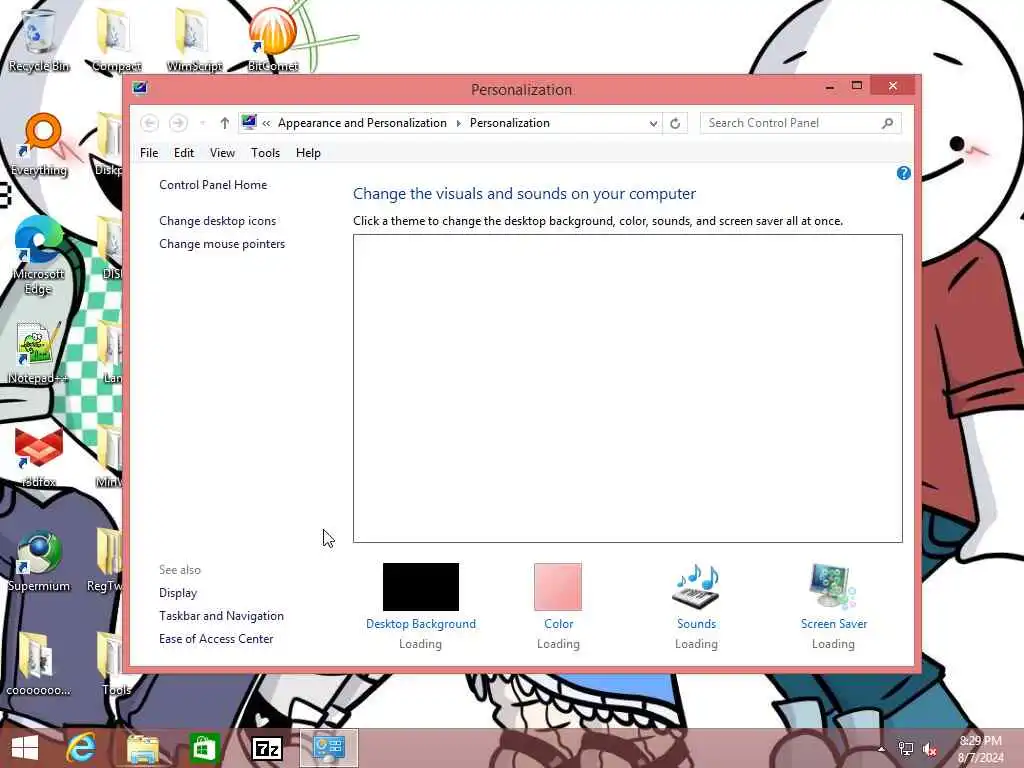Image resolution: width=1024 pixels, height=768 pixels.
Task: Launch BitComet from the desktop
Action: 272,38
